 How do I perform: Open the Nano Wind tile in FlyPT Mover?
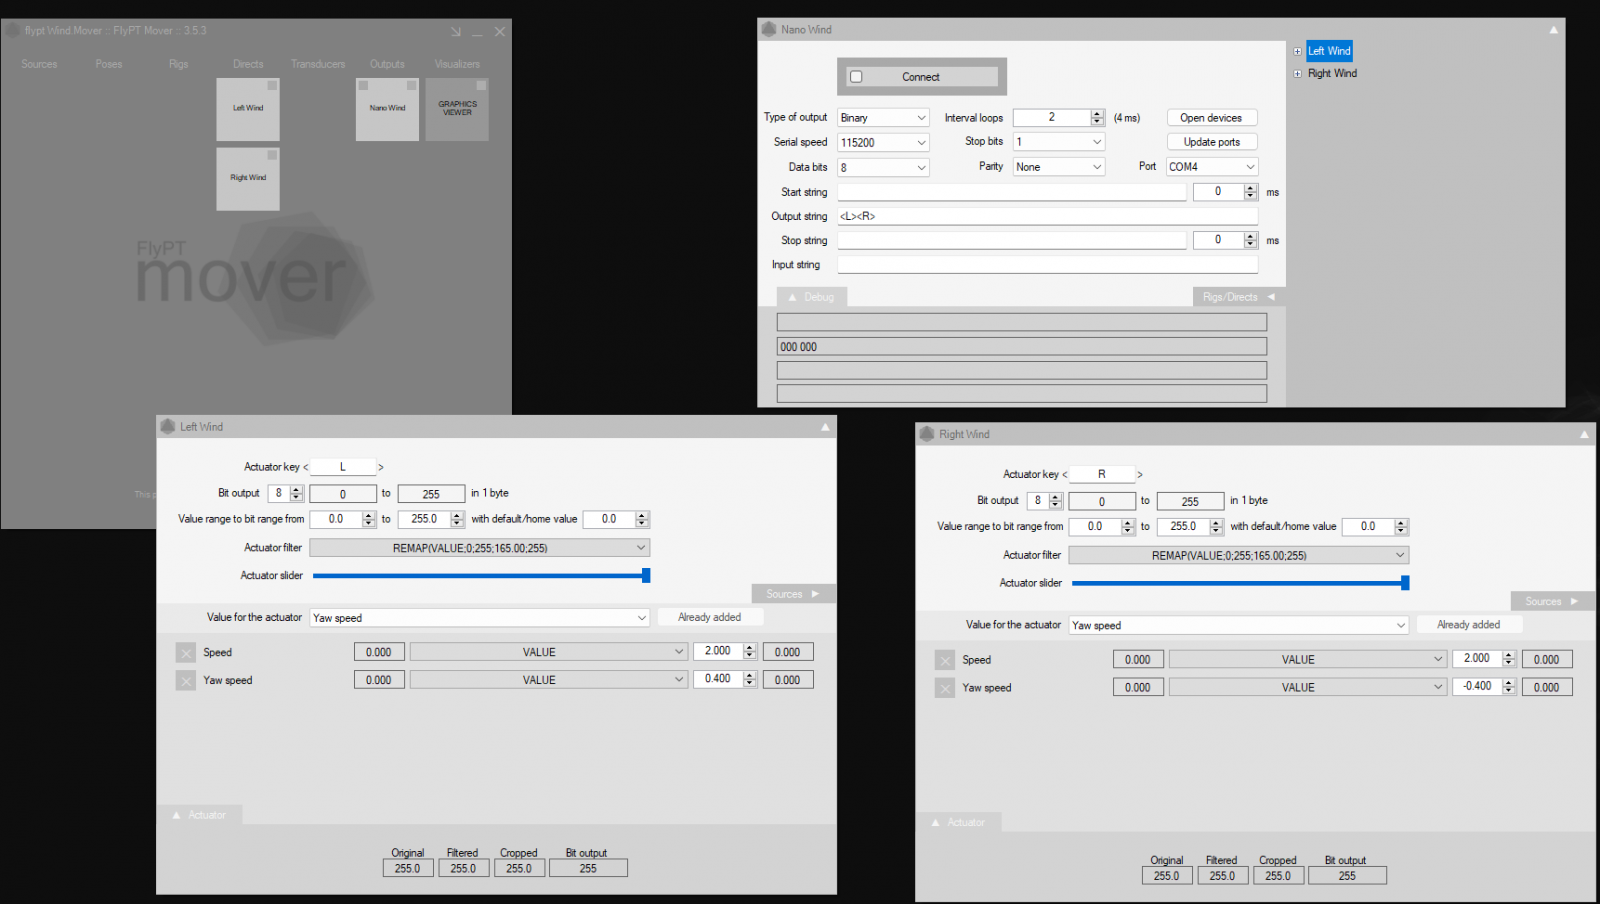[387, 109]
